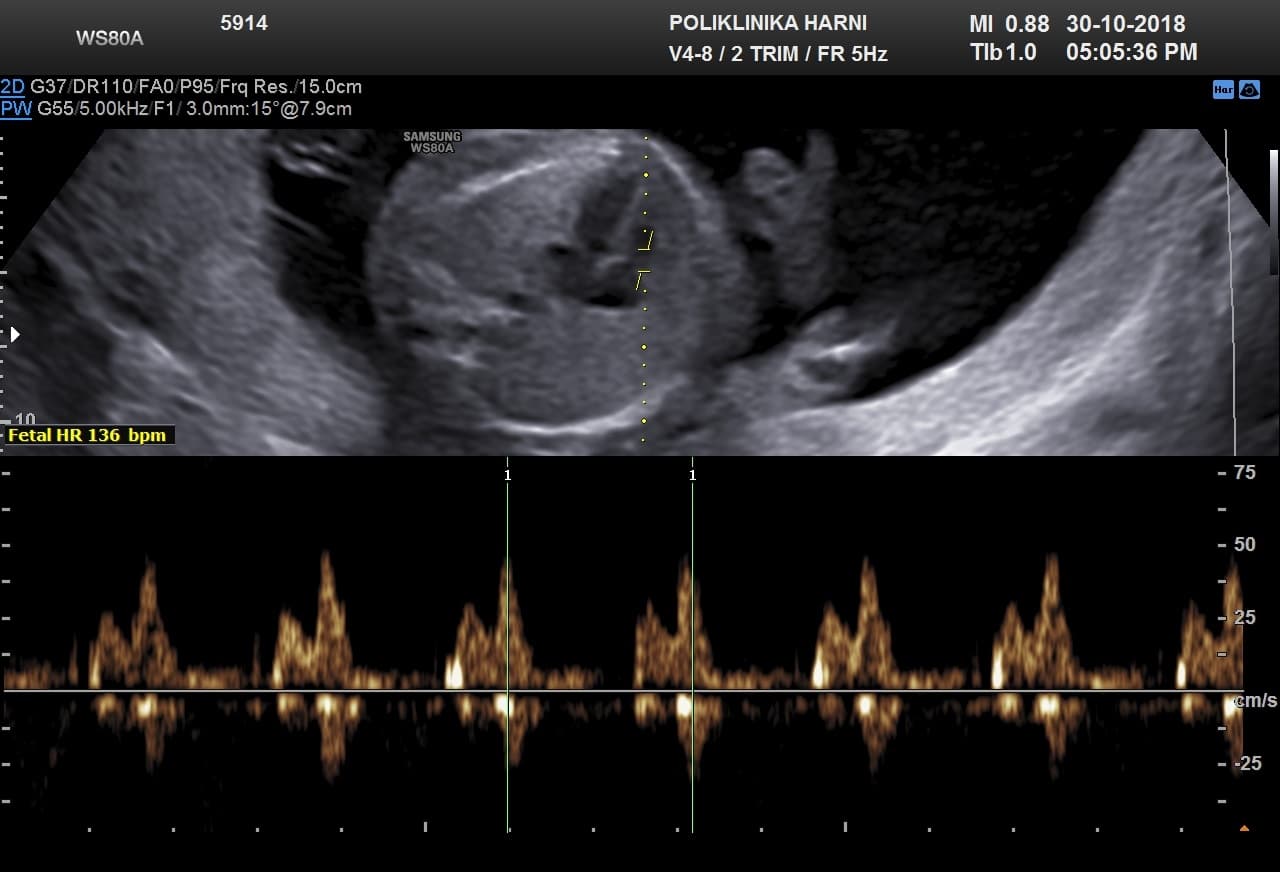The height and width of the screenshot is (872, 1280).
Task: Click the Doppler sample gate on cursor line
Action: coord(645,258)
